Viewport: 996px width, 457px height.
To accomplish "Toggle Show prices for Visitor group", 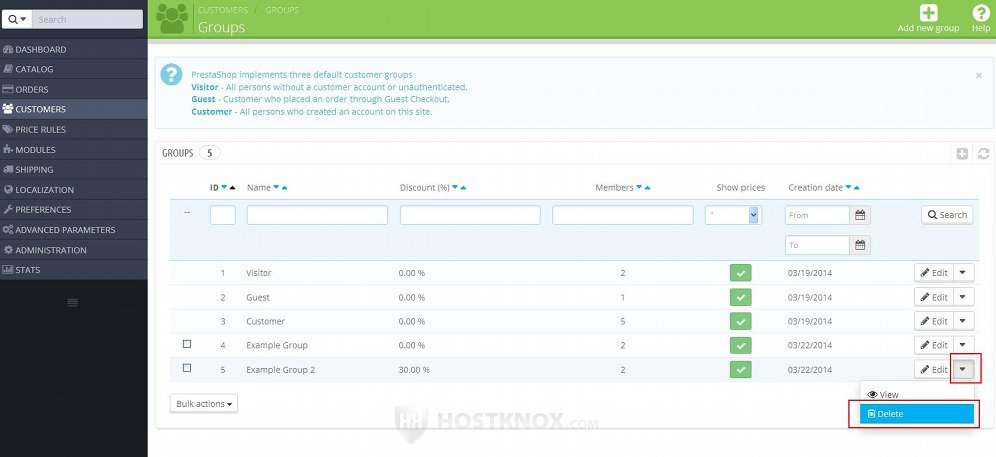I will click(x=741, y=273).
